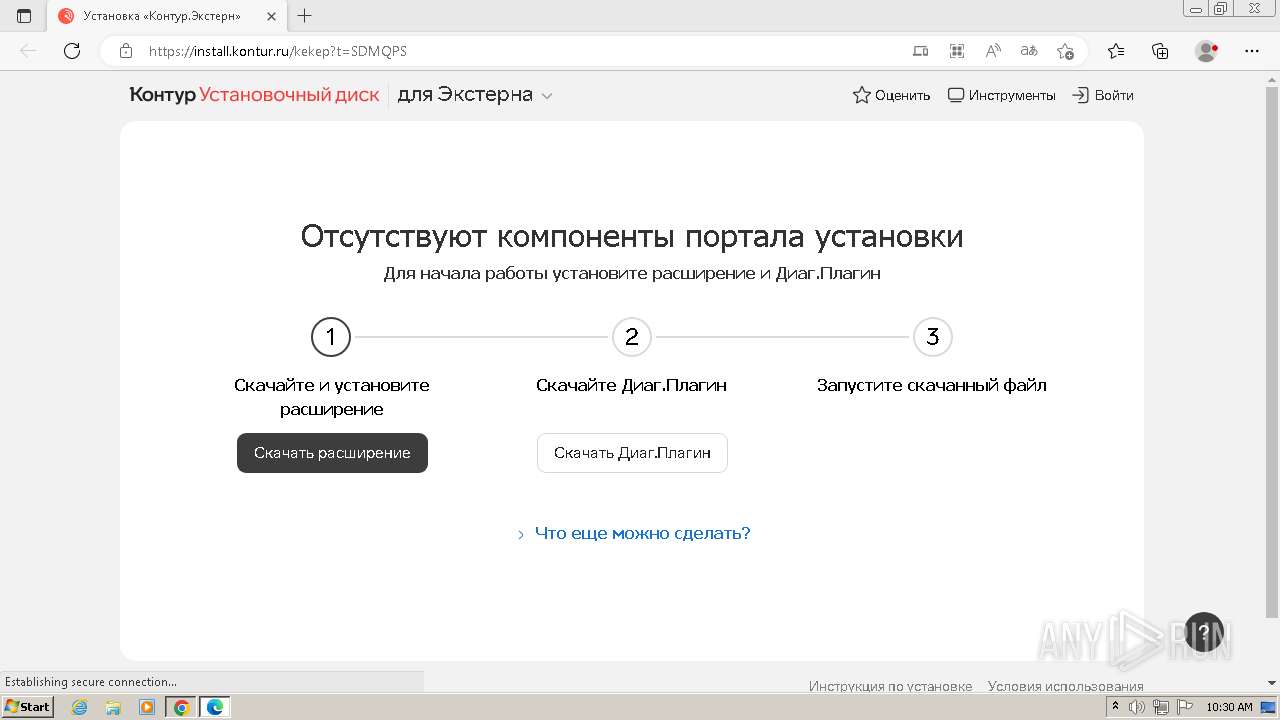
Task: Open Условия использования link
Action: (1066, 686)
